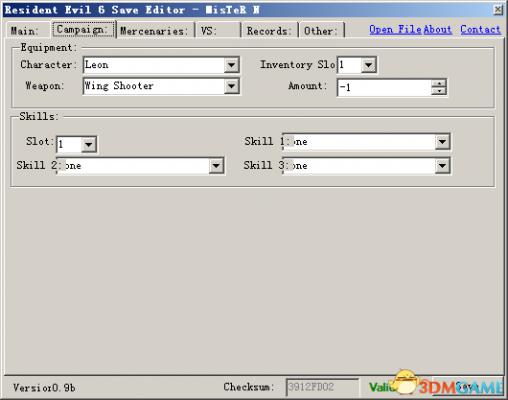Click the Checksum value field

pos(322,387)
